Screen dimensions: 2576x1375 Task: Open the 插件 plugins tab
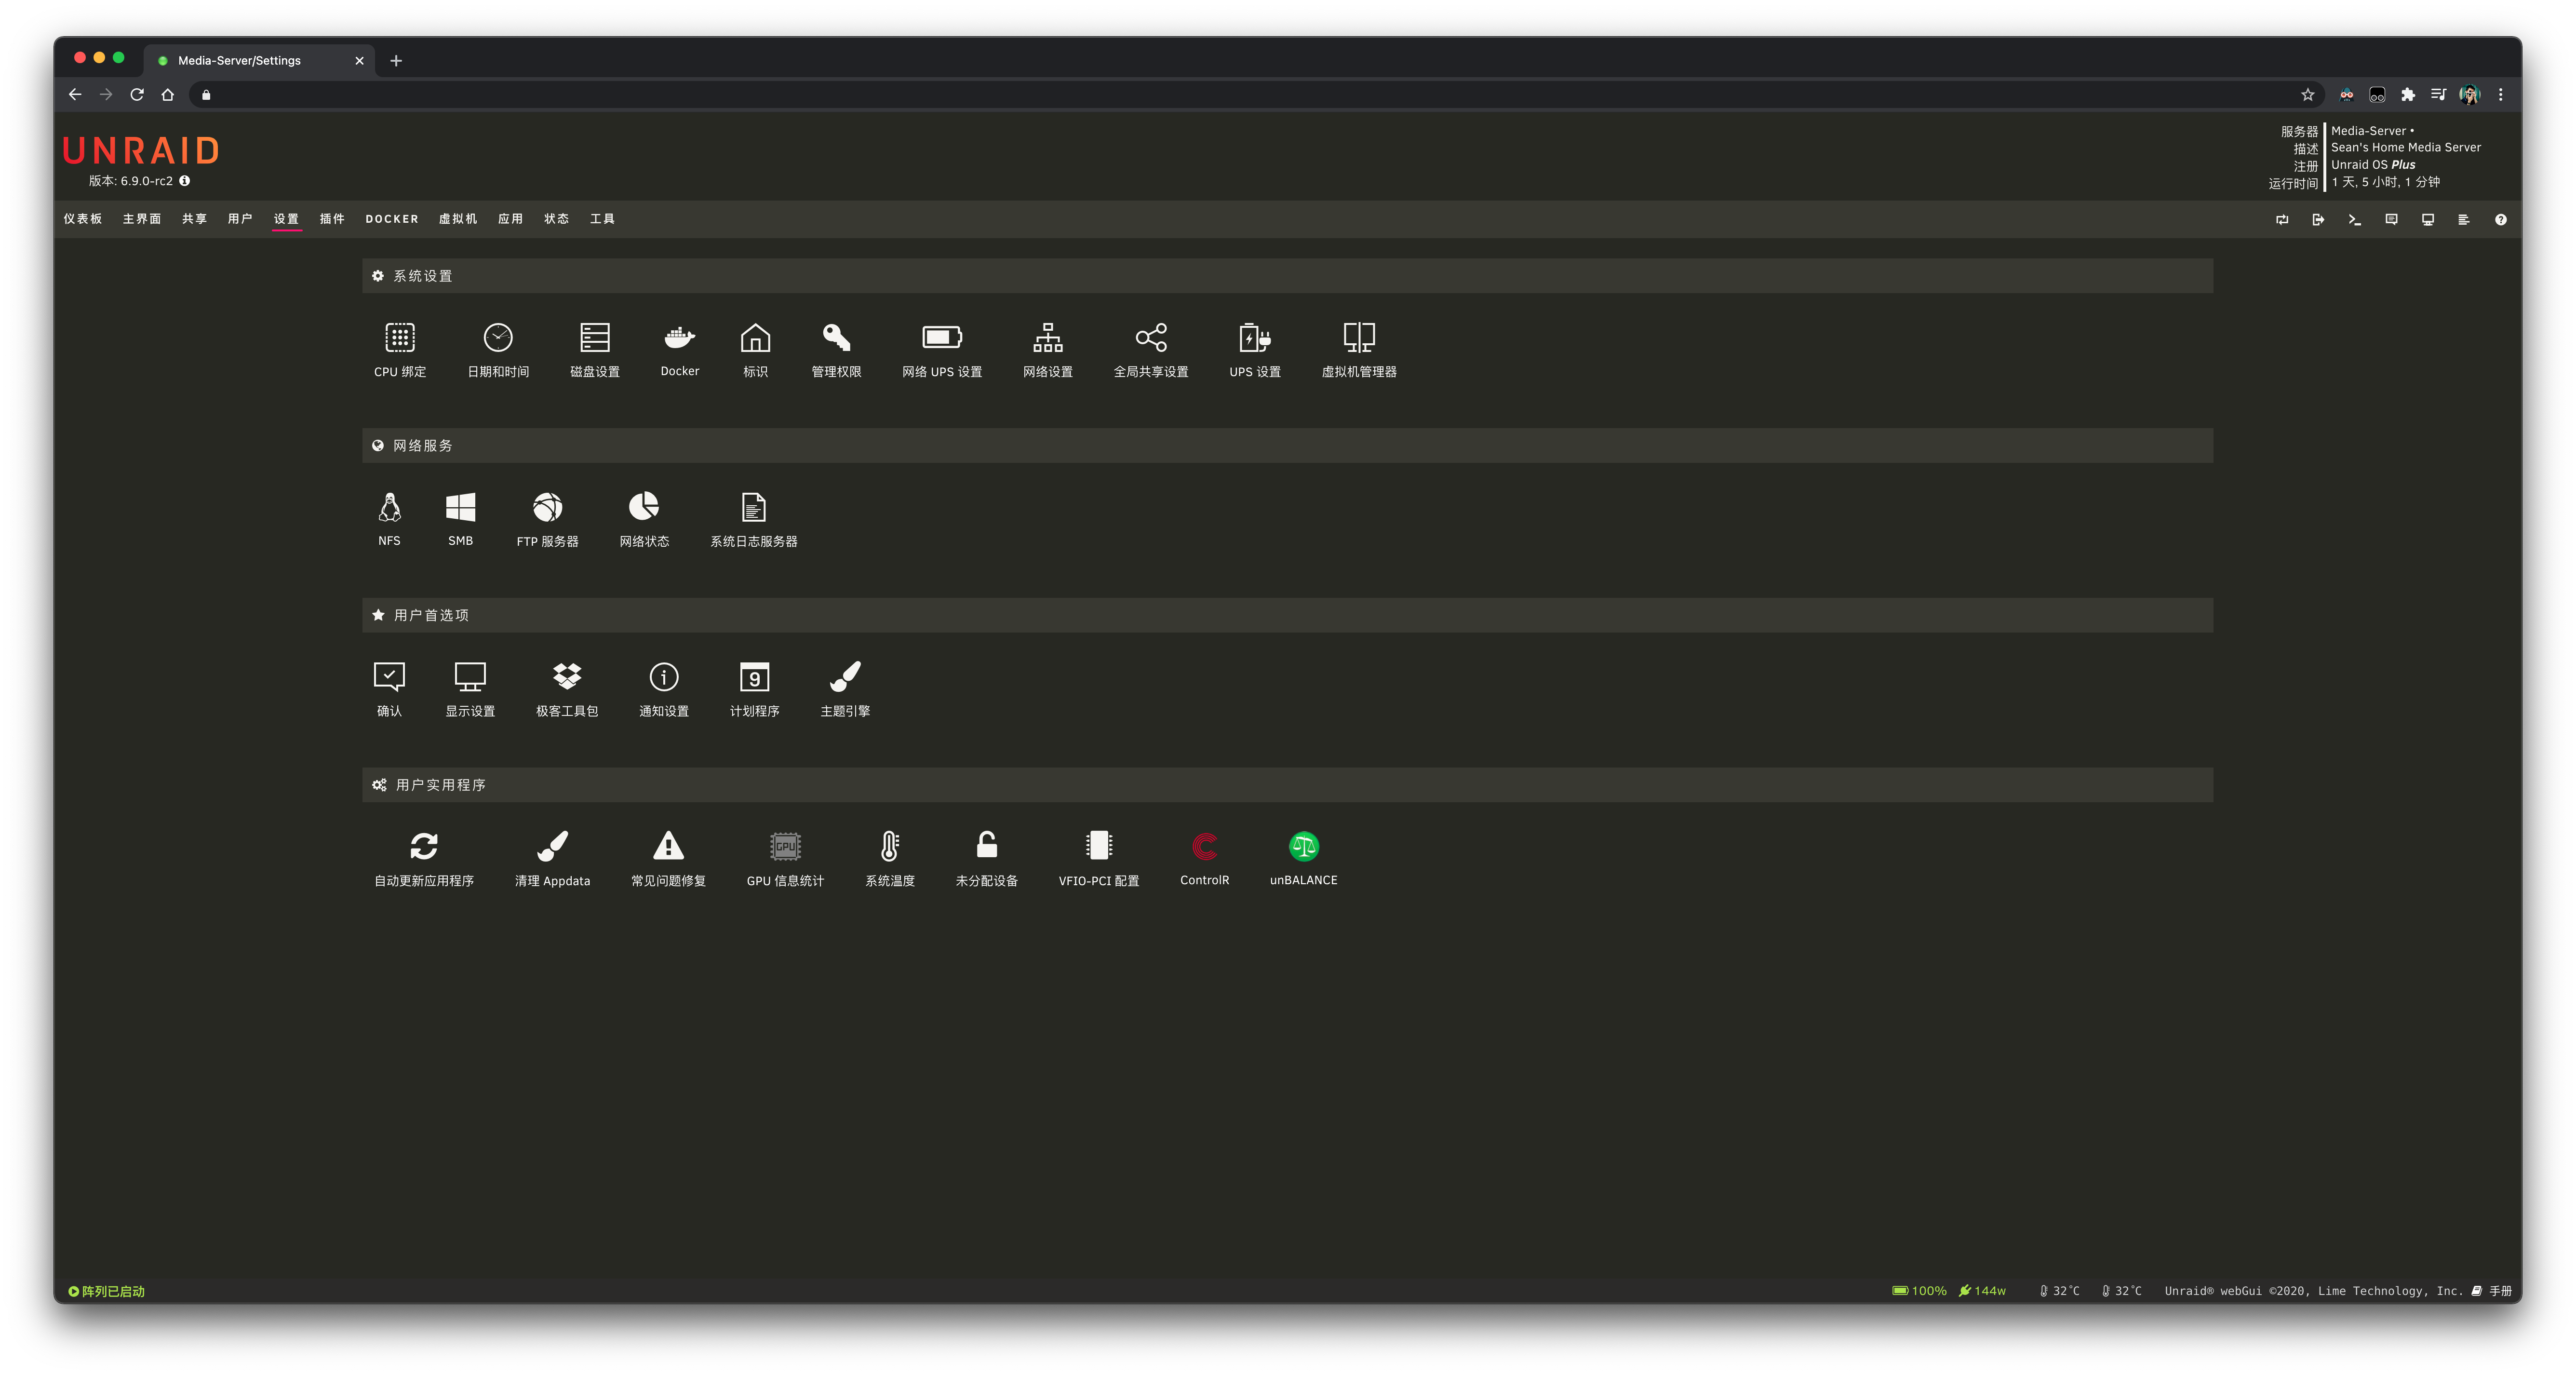pos(332,219)
